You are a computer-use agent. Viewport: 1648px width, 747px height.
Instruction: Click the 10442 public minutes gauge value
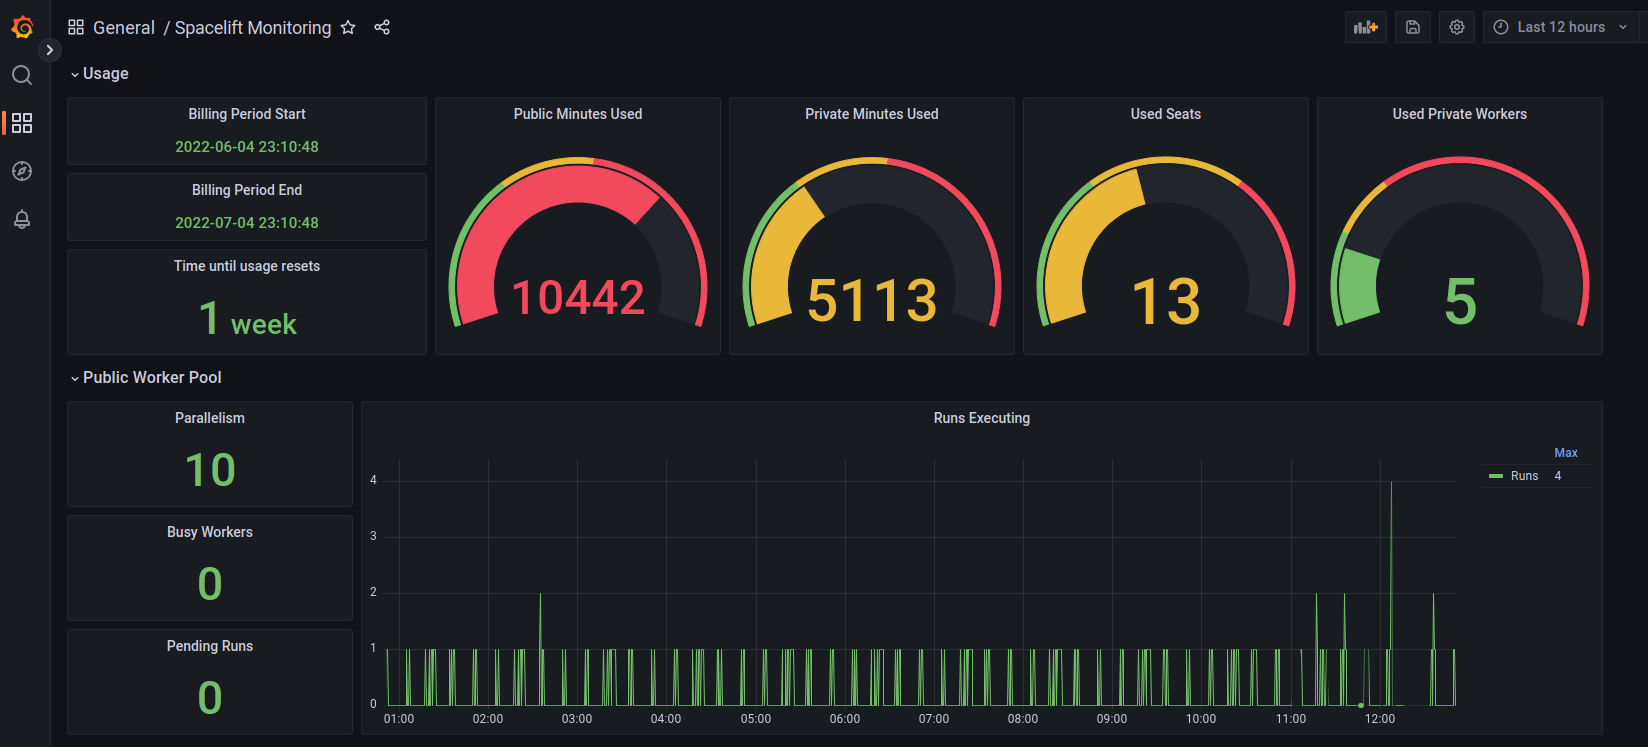click(578, 298)
